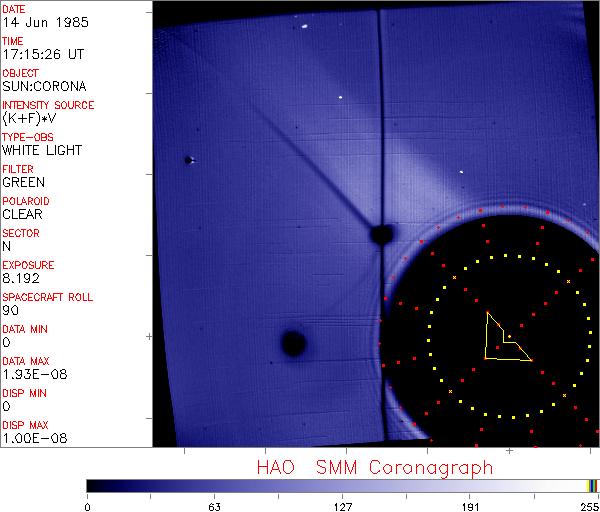
Task: Click the (K+F)*V intensity source value
Action: point(27,118)
